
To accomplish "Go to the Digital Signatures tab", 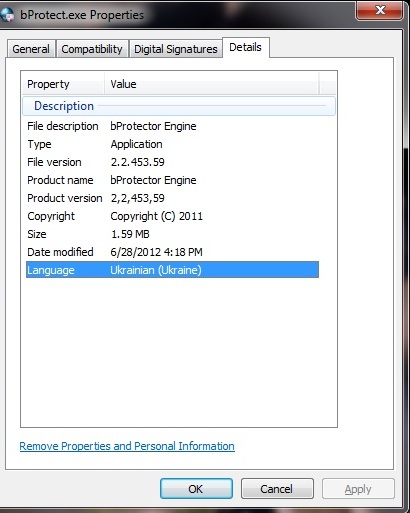I will pos(176,49).
